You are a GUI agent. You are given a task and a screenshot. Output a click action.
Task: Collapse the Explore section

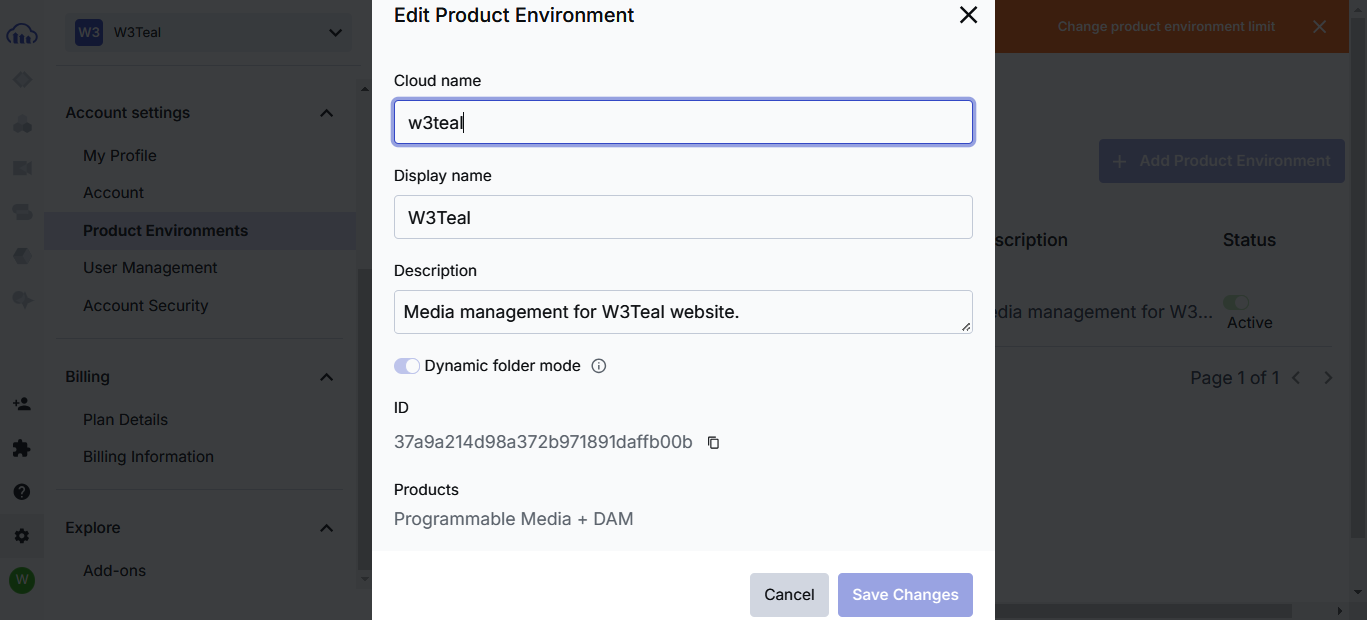coord(326,528)
